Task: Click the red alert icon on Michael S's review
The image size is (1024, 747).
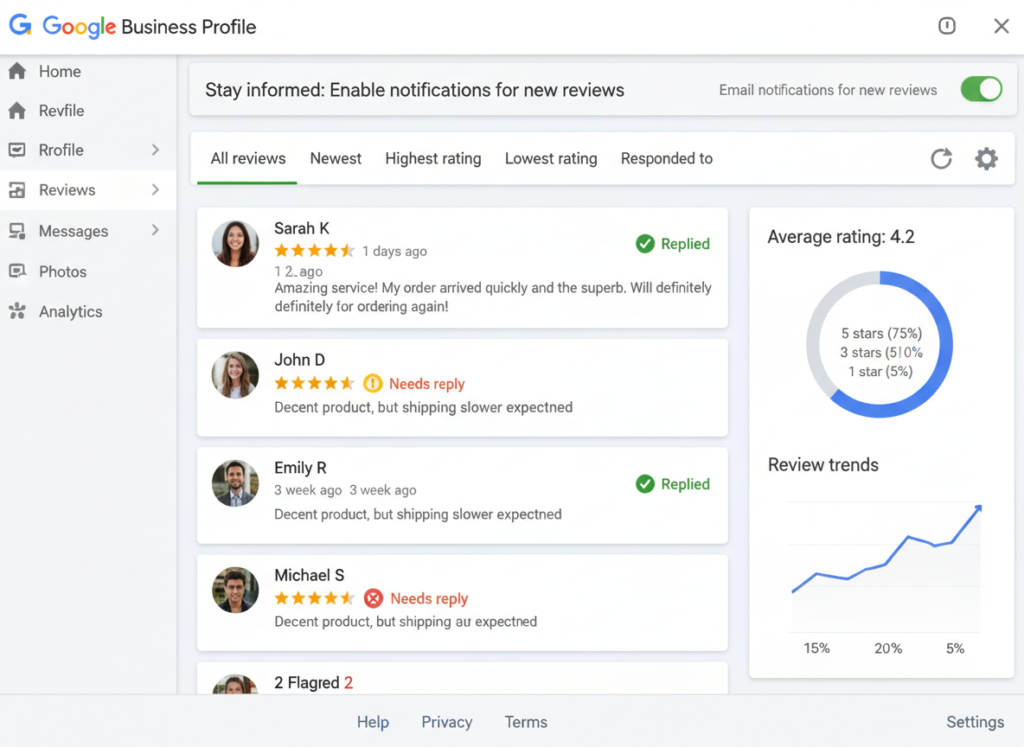Action: pos(373,598)
